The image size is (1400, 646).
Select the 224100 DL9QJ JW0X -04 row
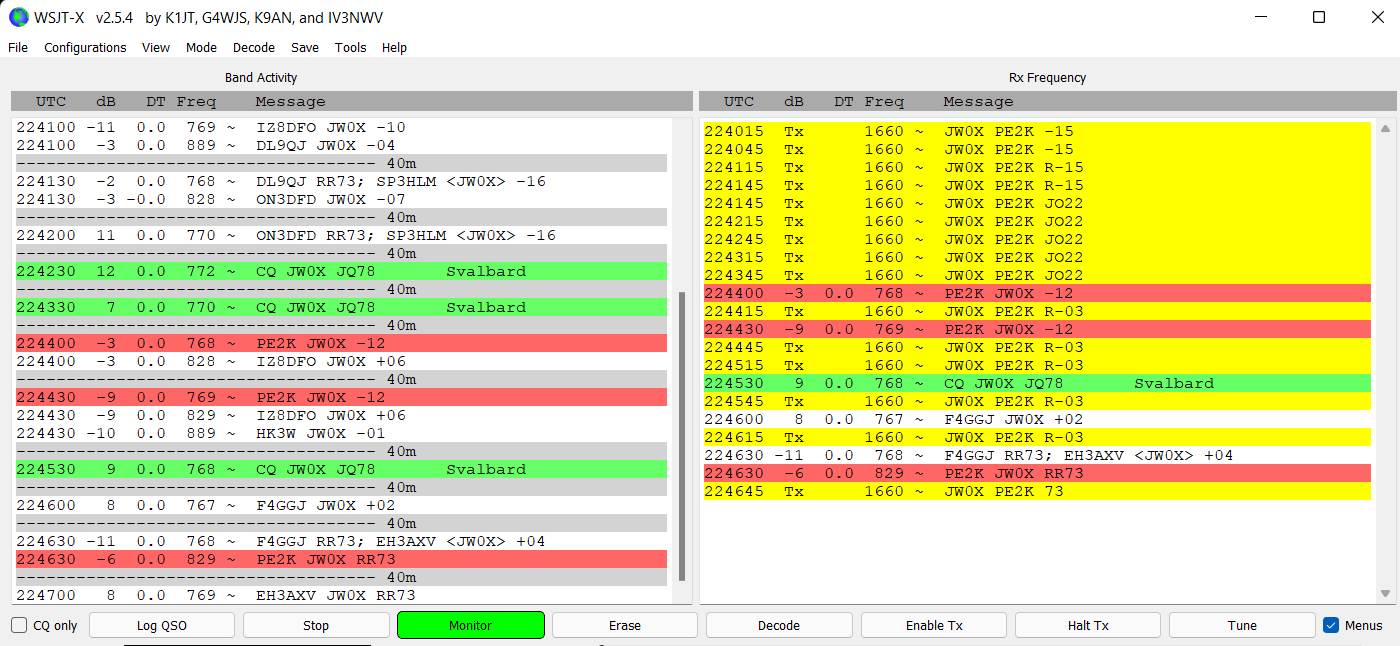(x=341, y=145)
